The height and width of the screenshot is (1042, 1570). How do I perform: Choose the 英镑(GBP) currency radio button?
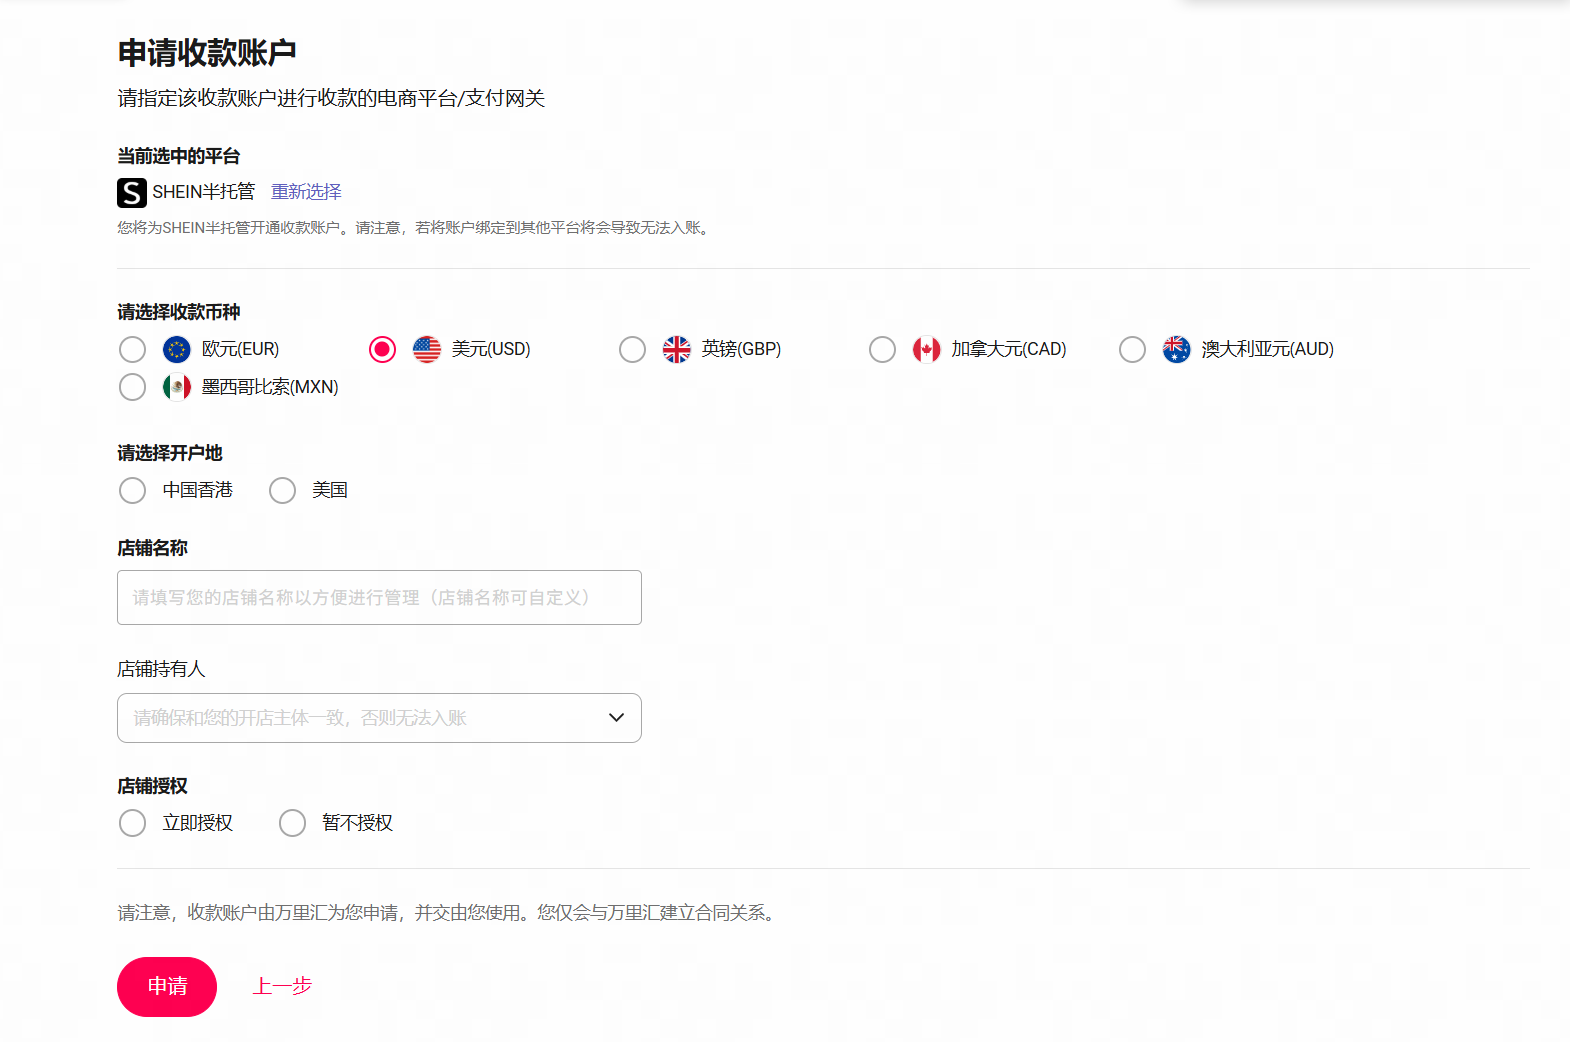click(x=632, y=349)
